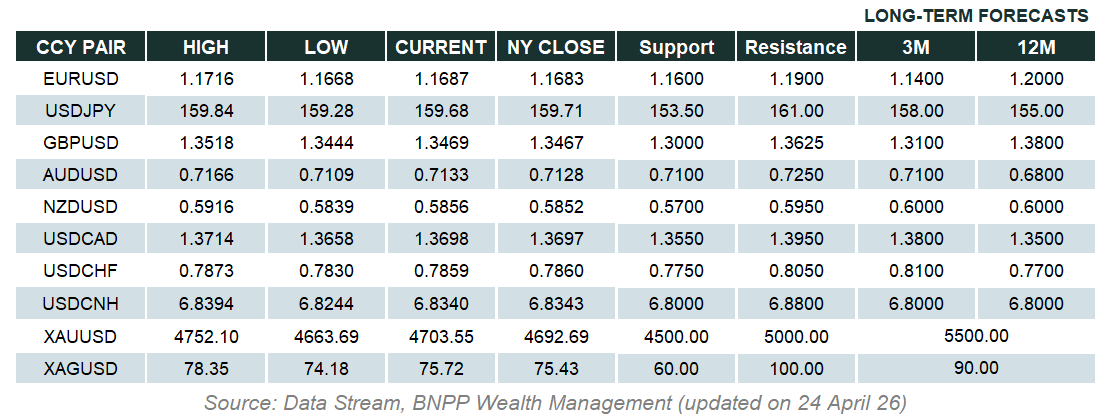Click the XAUUSD row label
Image resolution: width=1103 pixels, height=418 pixels.
81,336
